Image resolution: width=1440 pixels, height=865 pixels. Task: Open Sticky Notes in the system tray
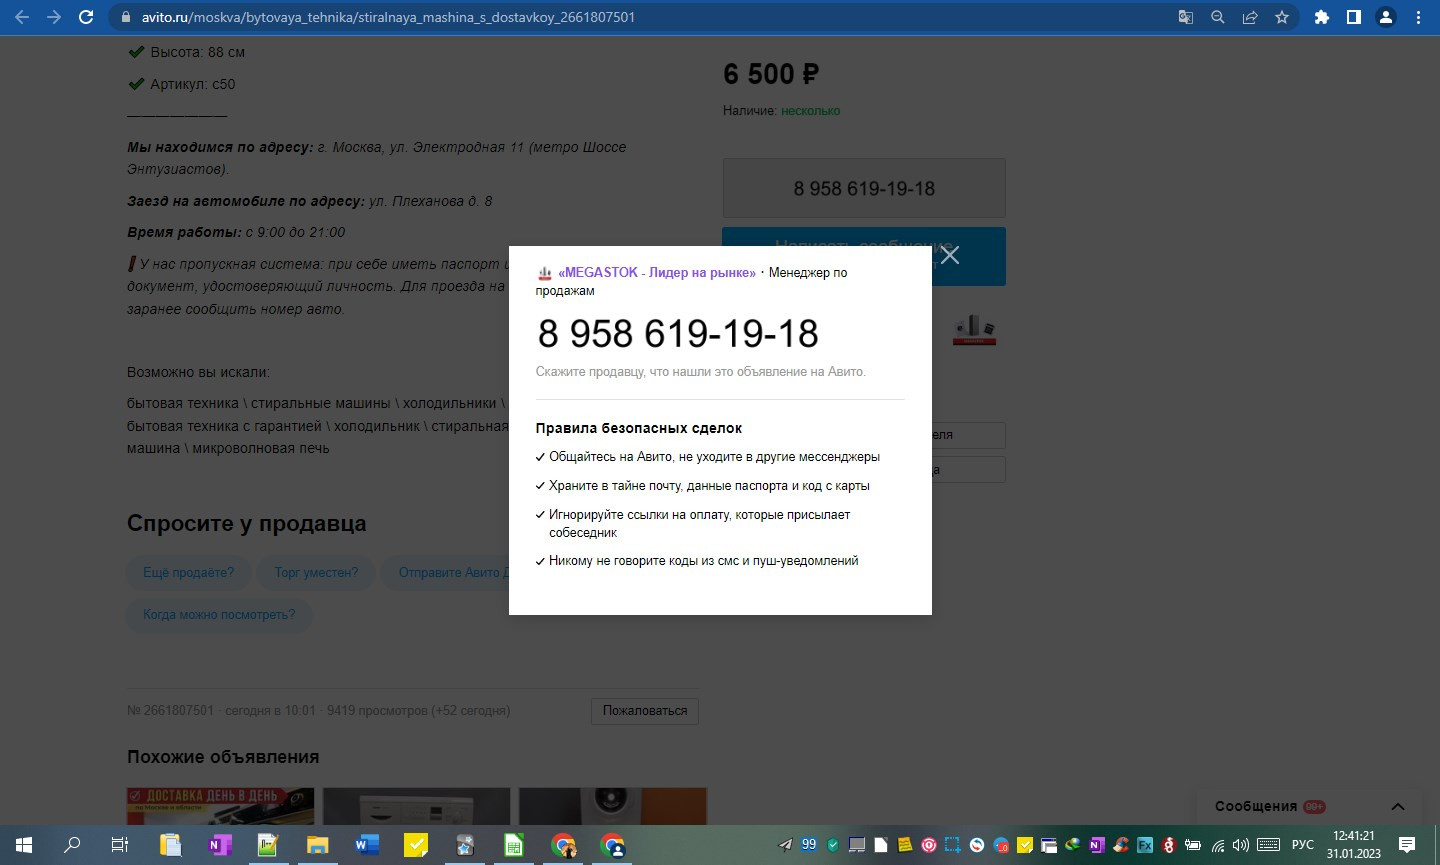[905, 845]
